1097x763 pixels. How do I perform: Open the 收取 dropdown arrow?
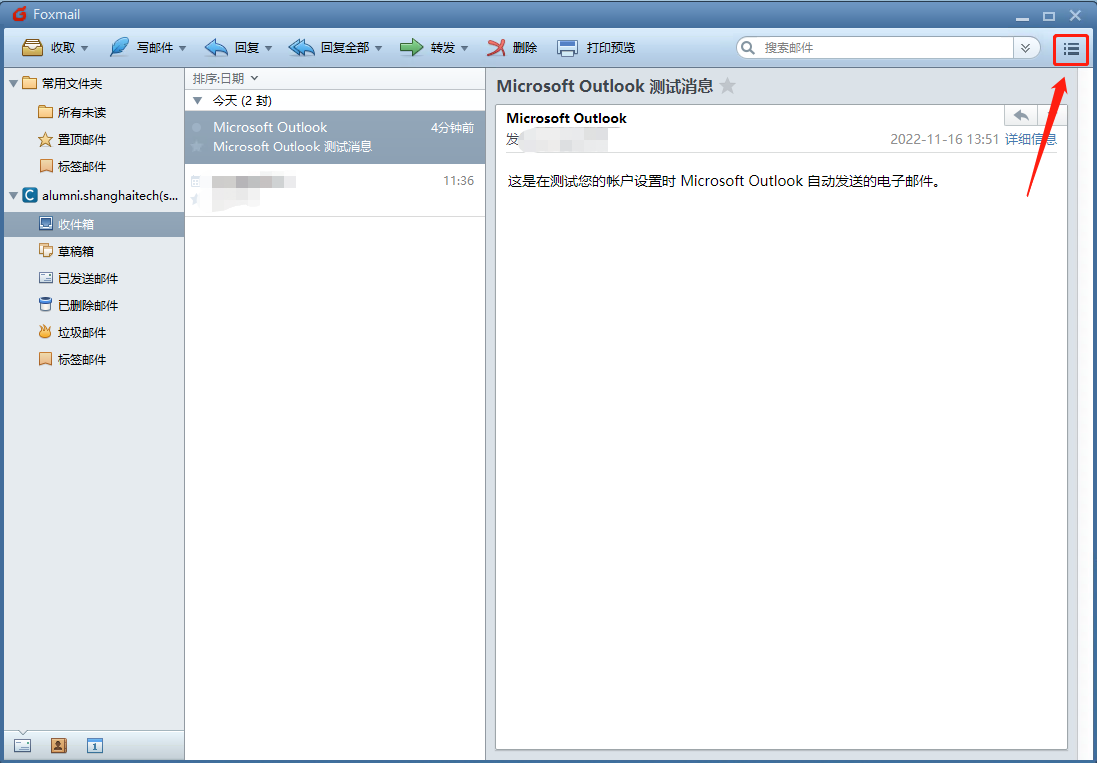[85, 48]
